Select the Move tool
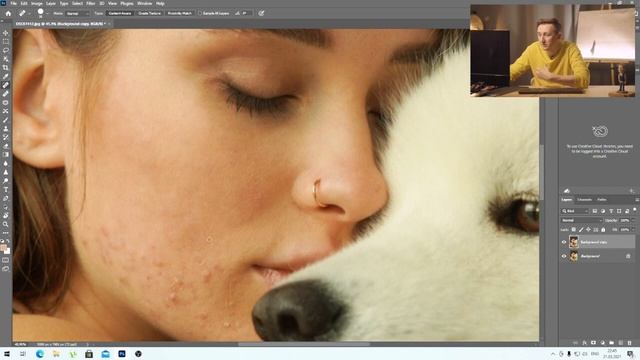Screen dimensions: 640x360 click(x=6, y=33)
